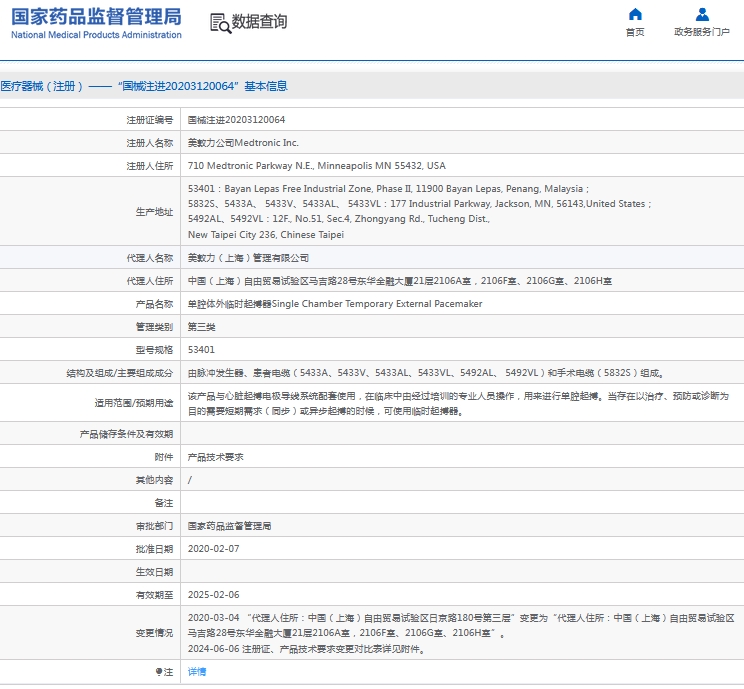
Task: Click the 变更情况 row label
Action: tap(155, 633)
